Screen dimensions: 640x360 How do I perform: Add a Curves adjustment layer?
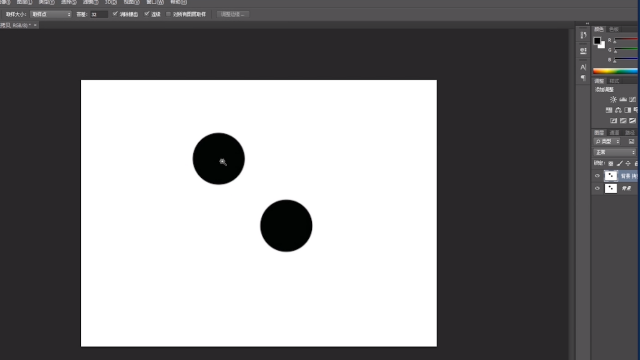click(x=632, y=99)
